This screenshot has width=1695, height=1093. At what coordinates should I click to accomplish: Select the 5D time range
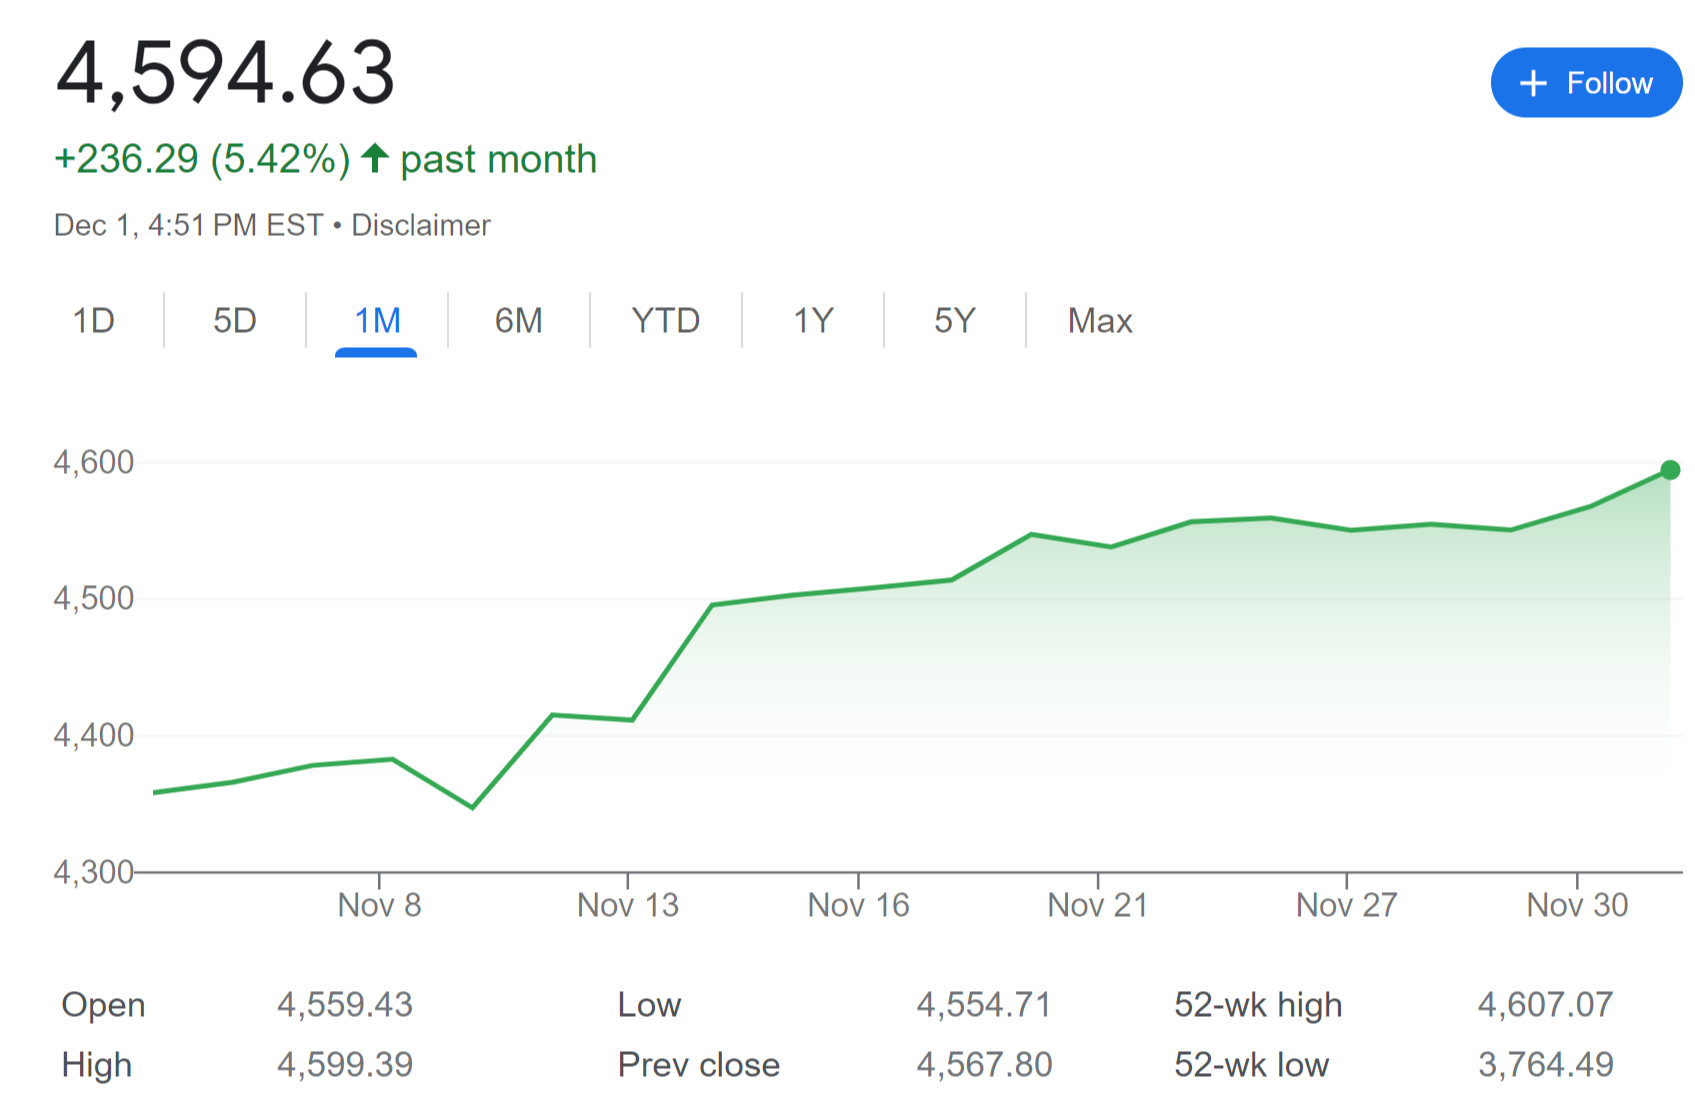tap(235, 321)
